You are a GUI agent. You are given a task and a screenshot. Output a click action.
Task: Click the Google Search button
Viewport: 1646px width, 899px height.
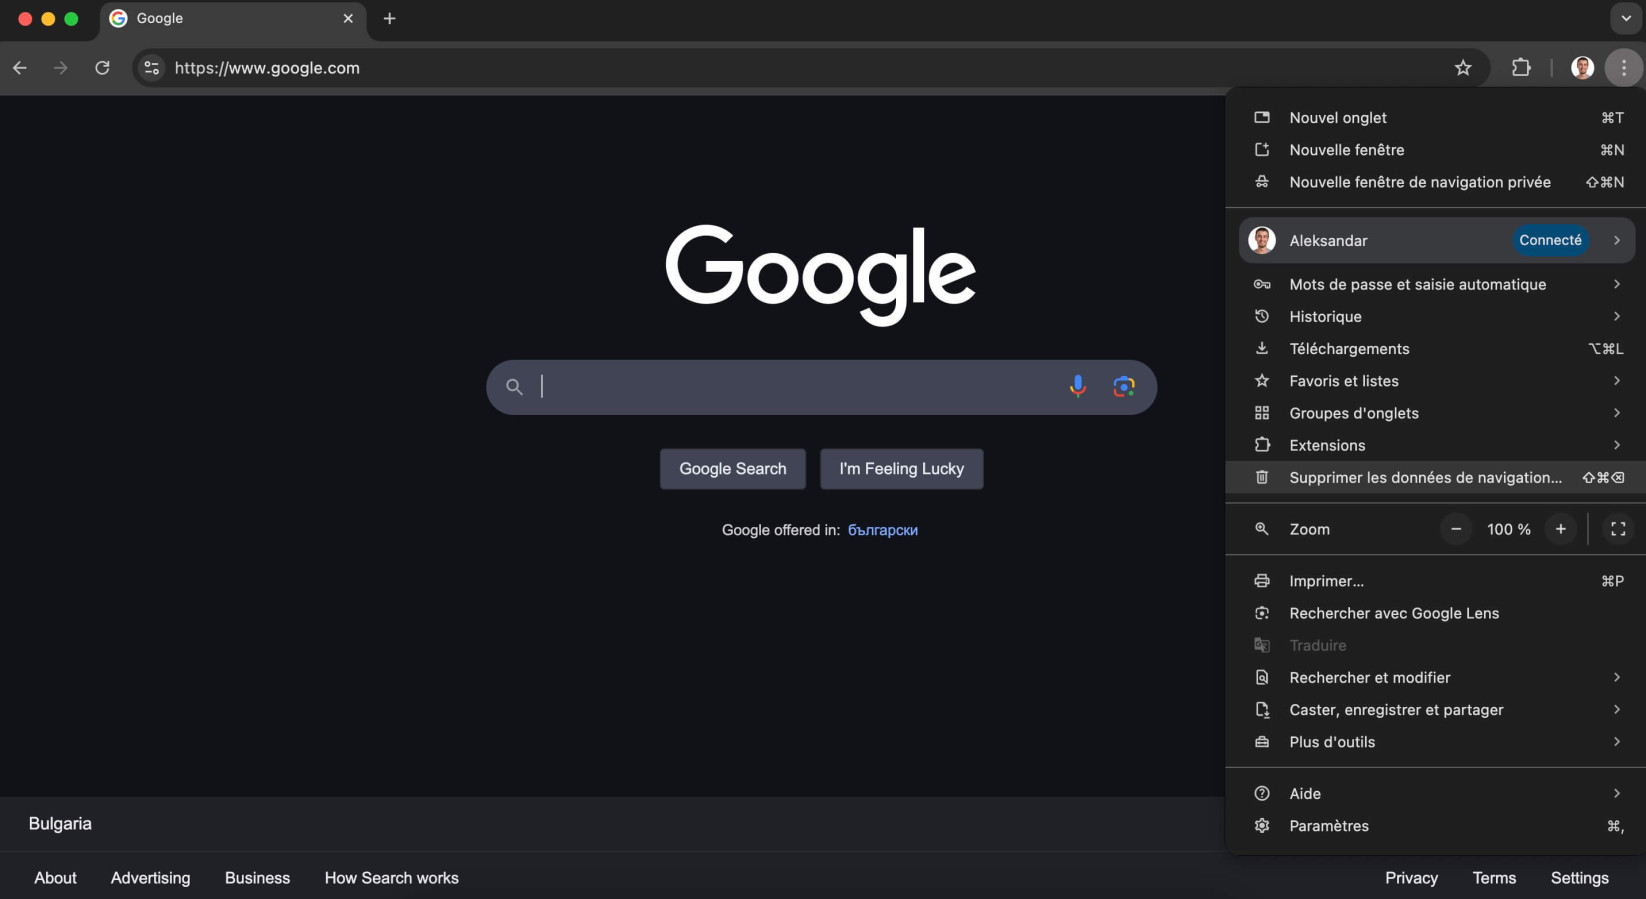[x=733, y=469]
